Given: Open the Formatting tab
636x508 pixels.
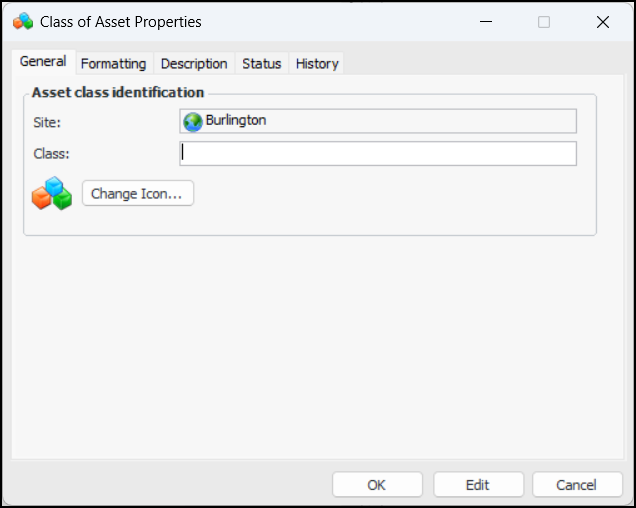Looking at the screenshot, I should coord(113,64).
